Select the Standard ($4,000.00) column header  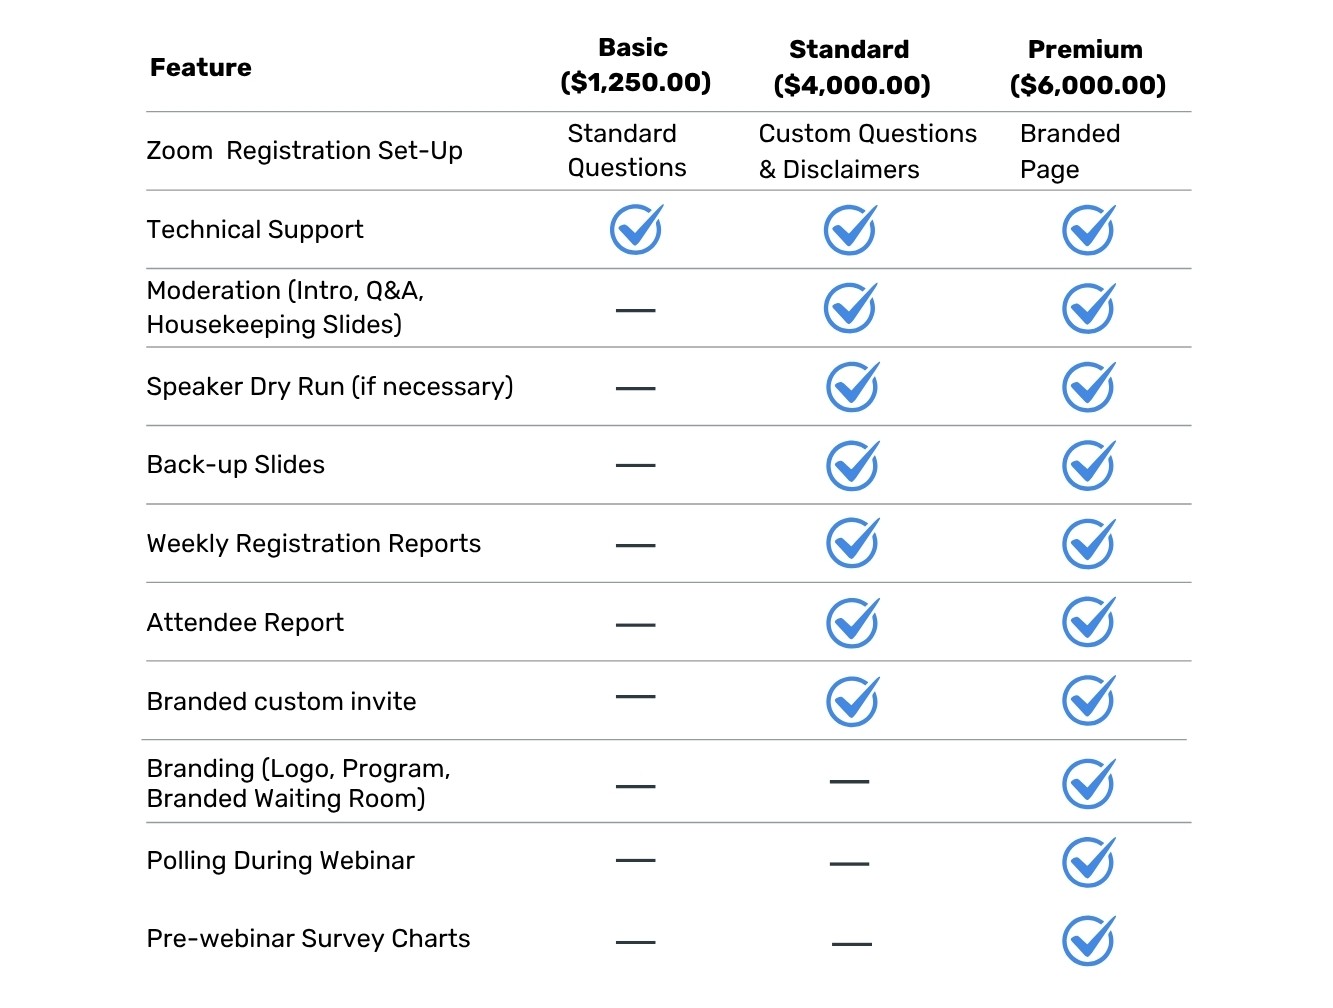pos(851,67)
